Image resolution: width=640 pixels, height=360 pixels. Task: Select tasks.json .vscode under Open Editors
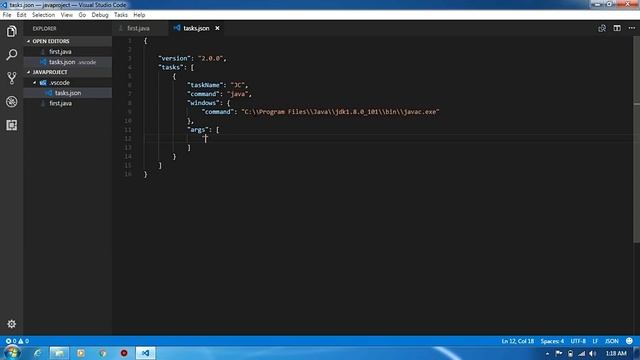[68, 62]
